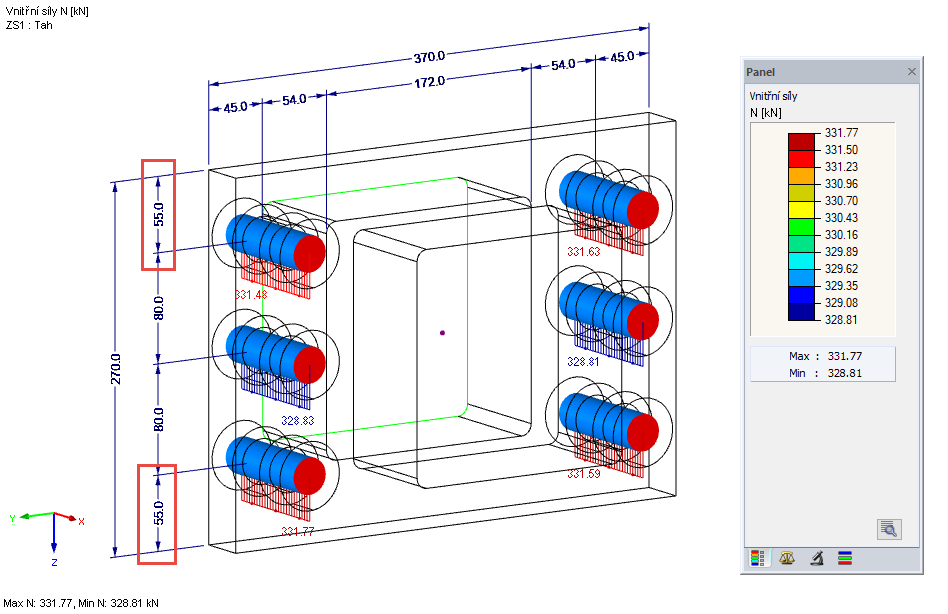Click the Min : 328.81 row in Panel
This screenshot has width=948, height=614.
click(x=825, y=373)
